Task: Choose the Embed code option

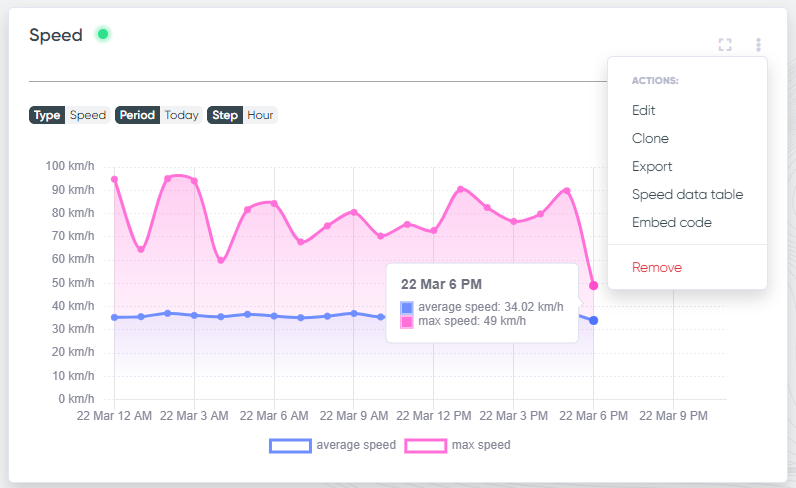Action: click(x=672, y=222)
